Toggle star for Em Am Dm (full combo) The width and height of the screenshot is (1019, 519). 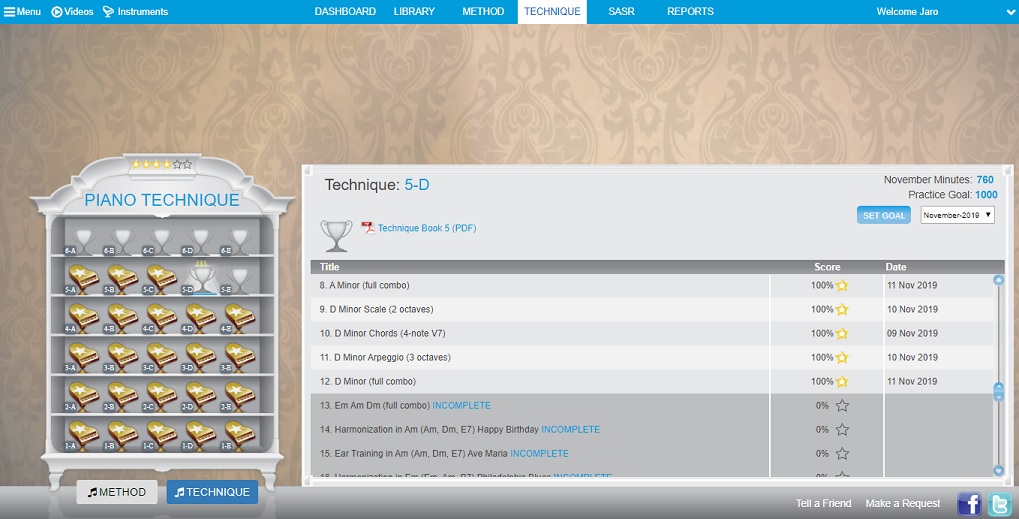tap(842, 405)
